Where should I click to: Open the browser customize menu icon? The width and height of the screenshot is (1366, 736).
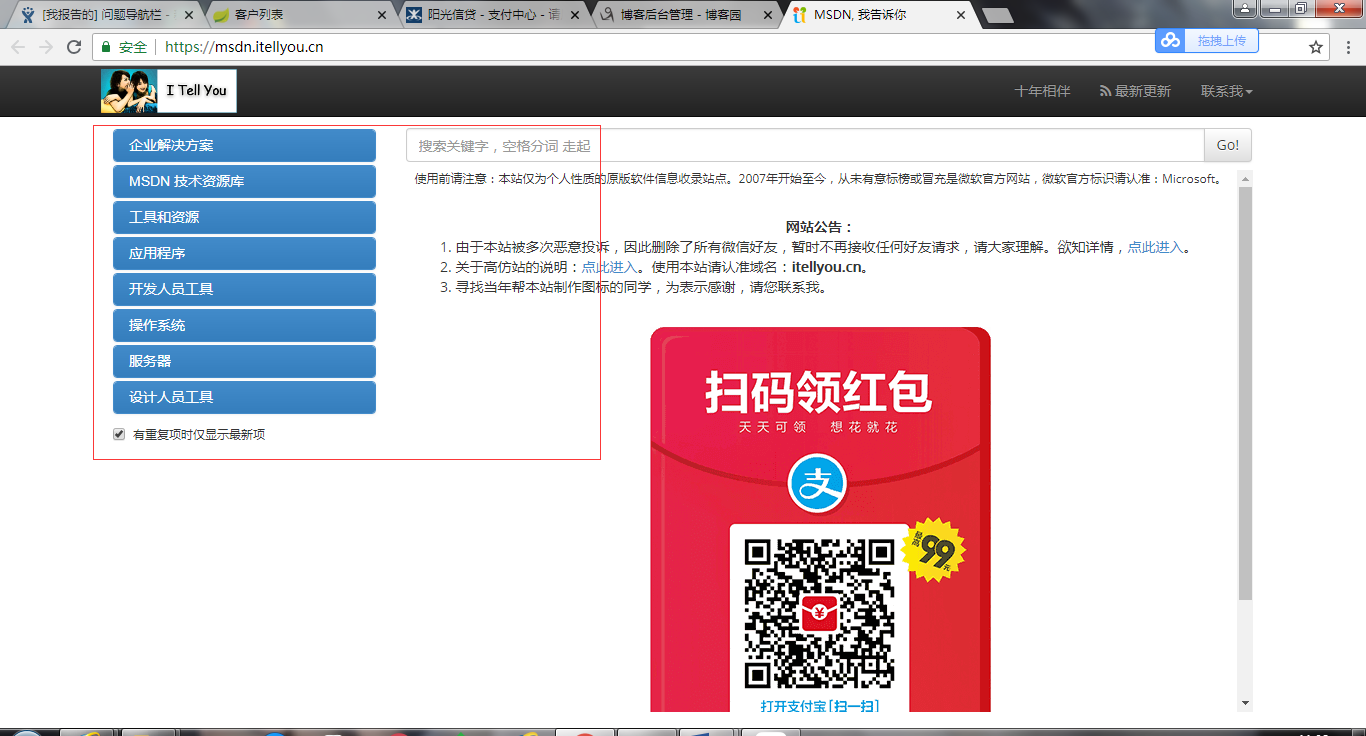pyautogui.click(x=1348, y=46)
